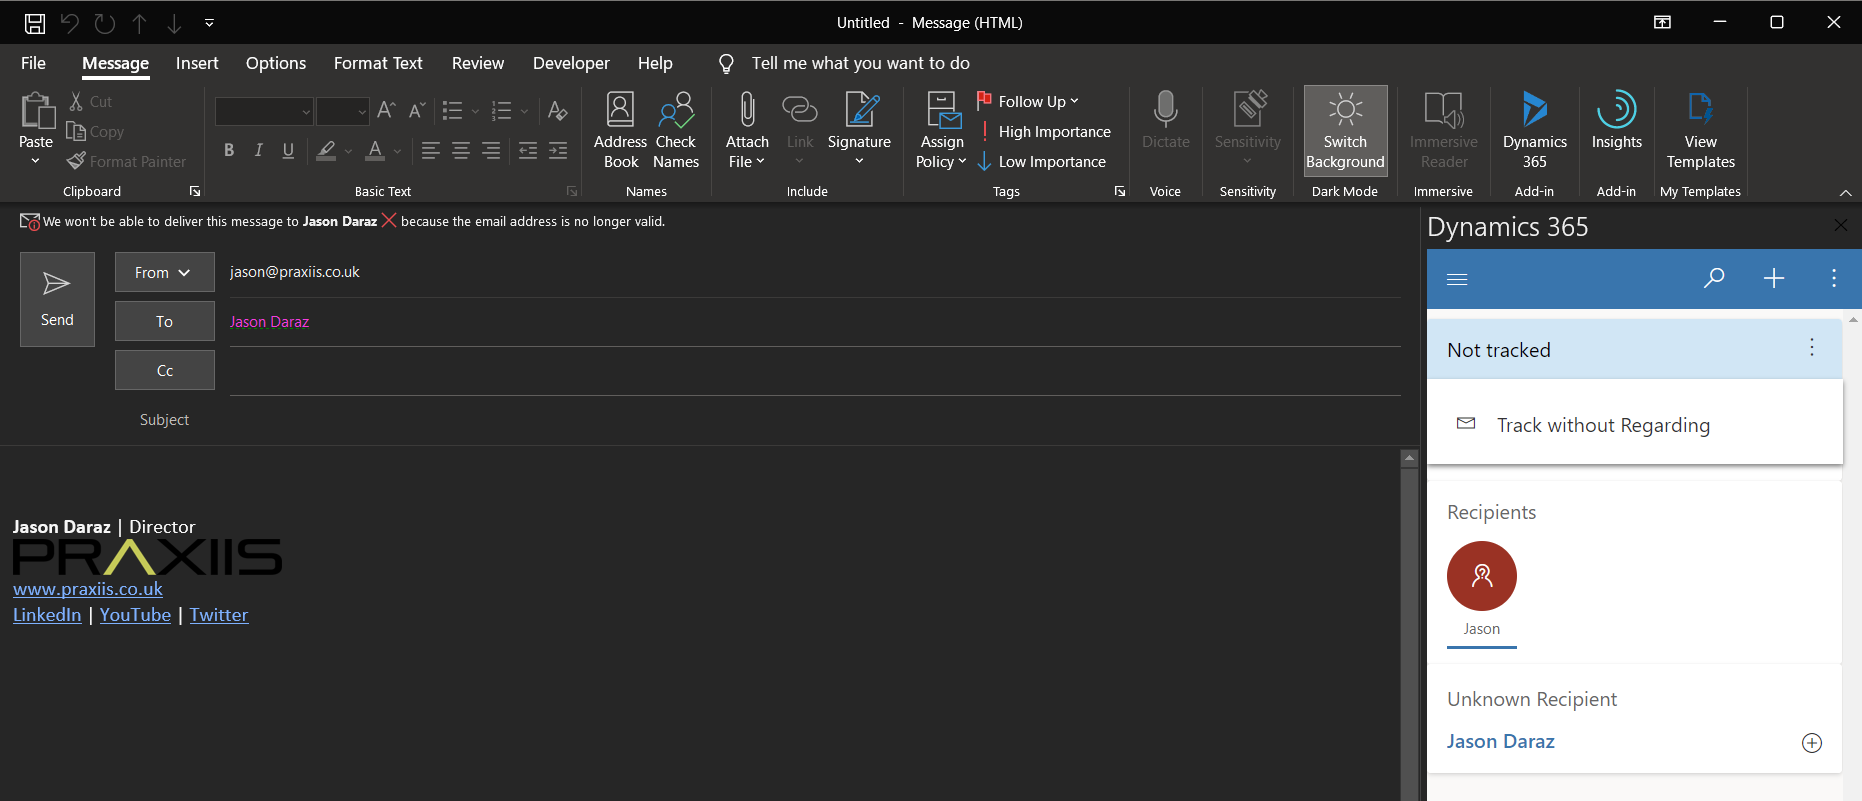Viewport: 1862px width, 801px height.
Task: Click the Cc button
Action: 164,370
